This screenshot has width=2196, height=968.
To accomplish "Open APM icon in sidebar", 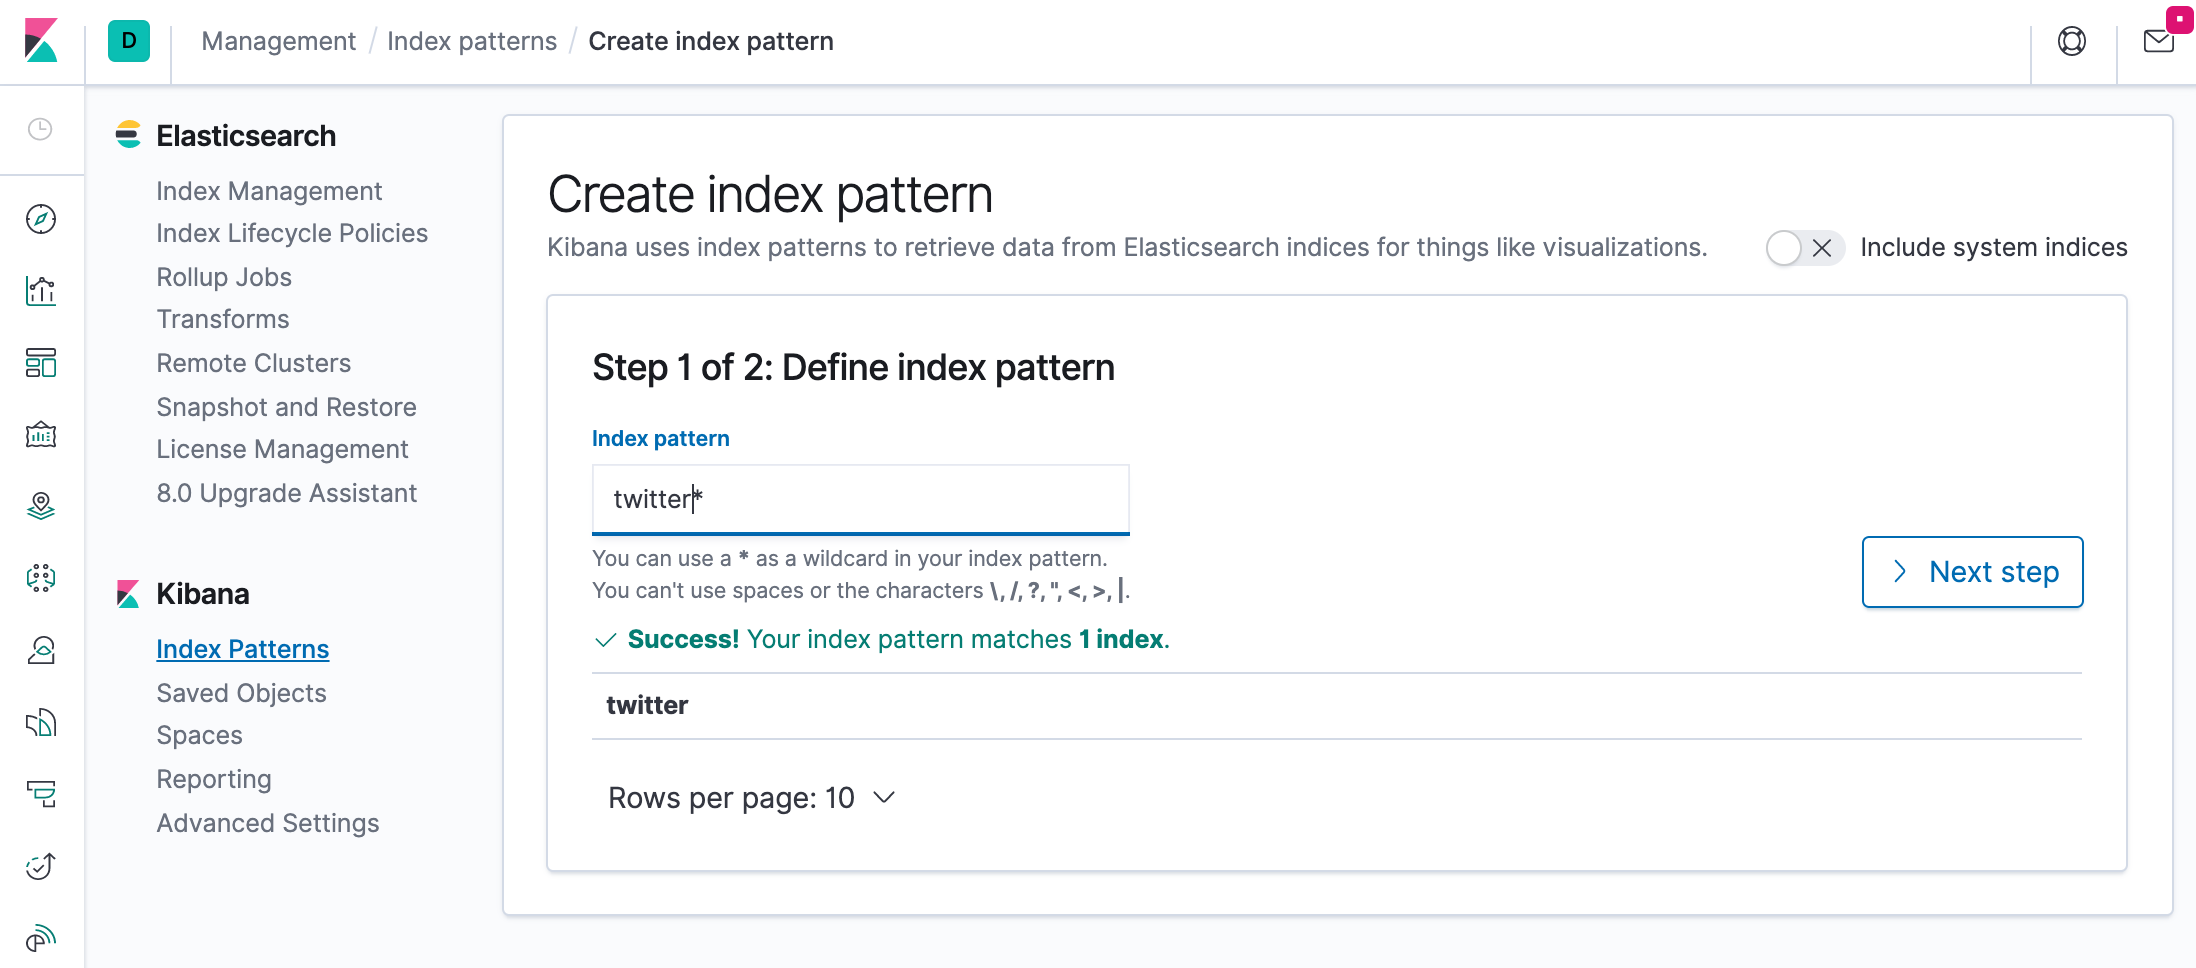I will (41, 795).
